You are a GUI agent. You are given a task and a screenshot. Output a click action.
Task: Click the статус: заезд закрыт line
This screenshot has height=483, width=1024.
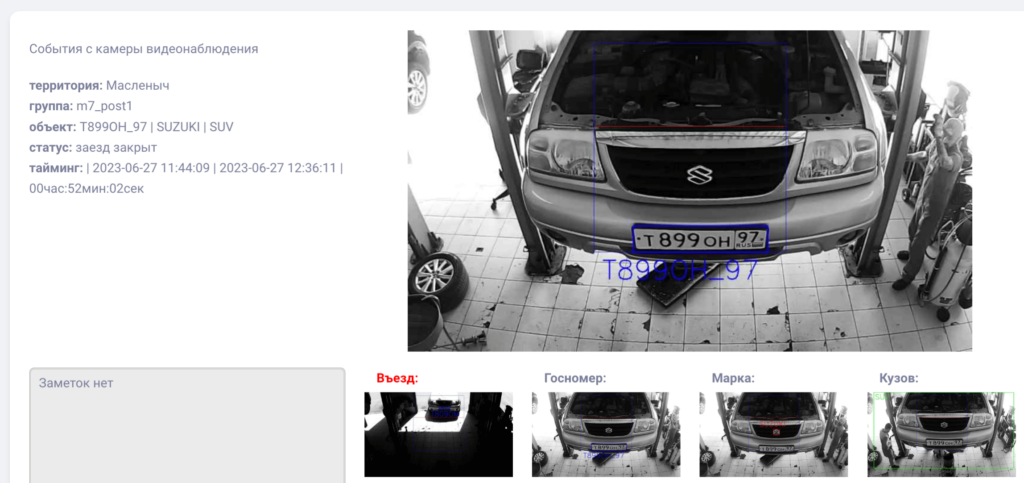[x=93, y=148]
